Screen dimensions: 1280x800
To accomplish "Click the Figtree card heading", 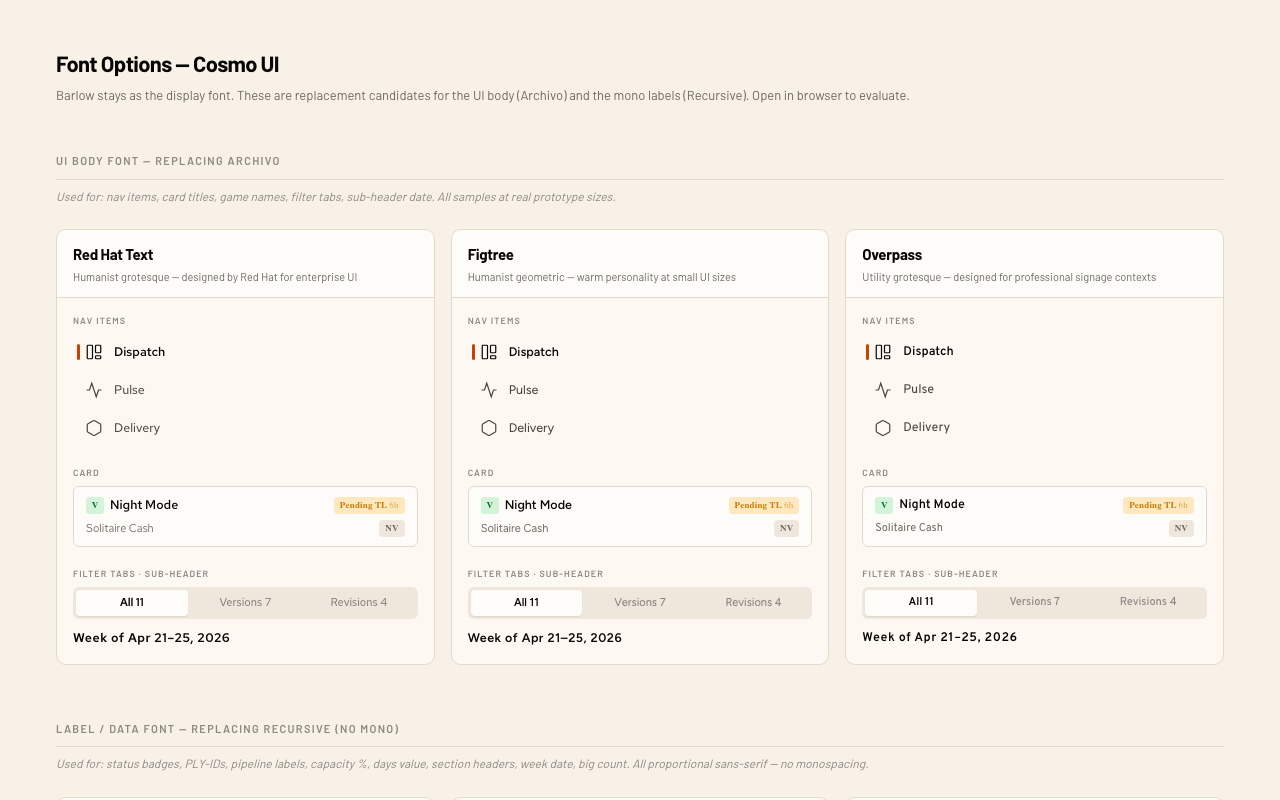I will click(491, 255).
